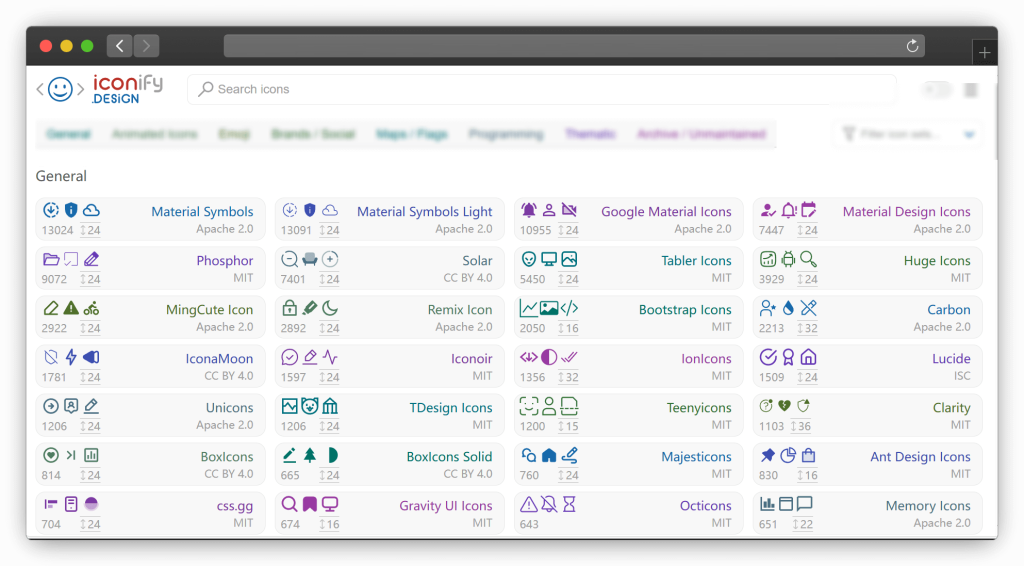Image resolution: width=1024 pixels, height=566 pixels.
Task: Switch to the Emoji category tab
Action: [234, 134]
